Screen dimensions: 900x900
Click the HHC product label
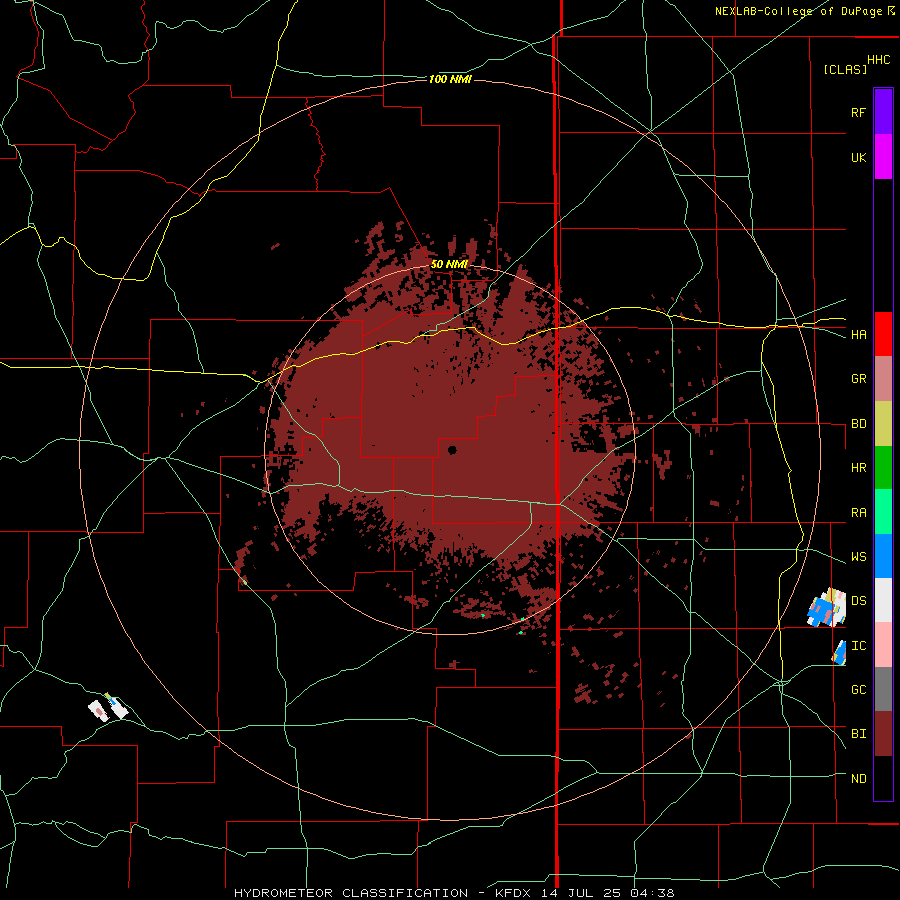pos(879,60)
